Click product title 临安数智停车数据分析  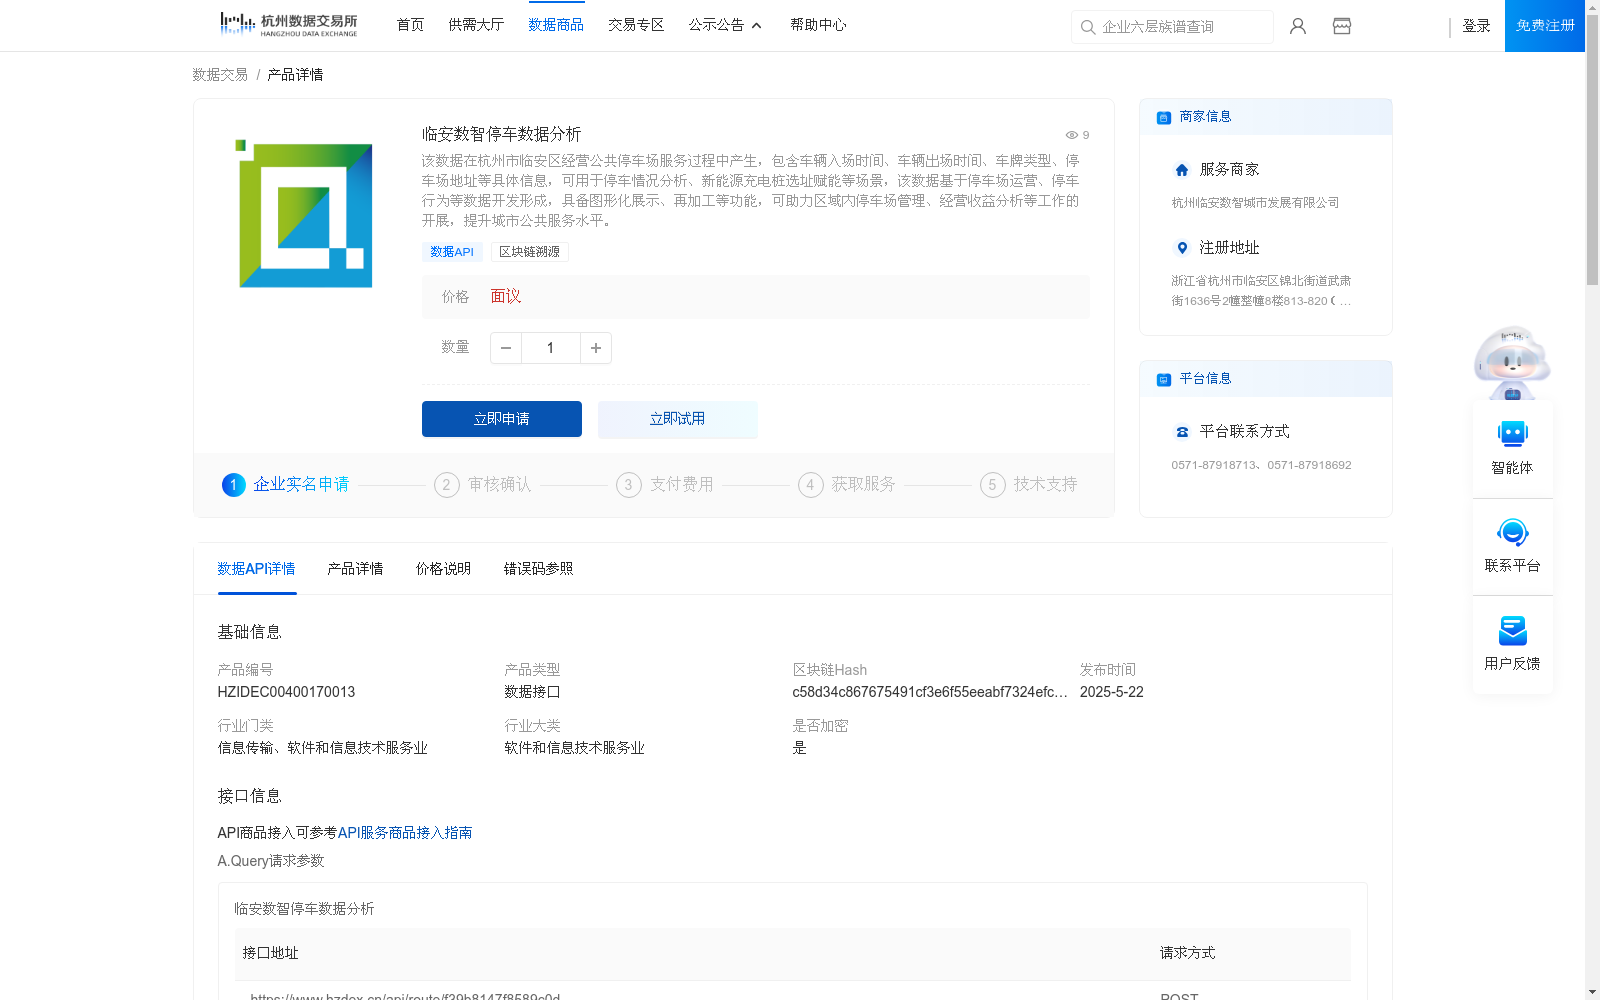point(501,134)
